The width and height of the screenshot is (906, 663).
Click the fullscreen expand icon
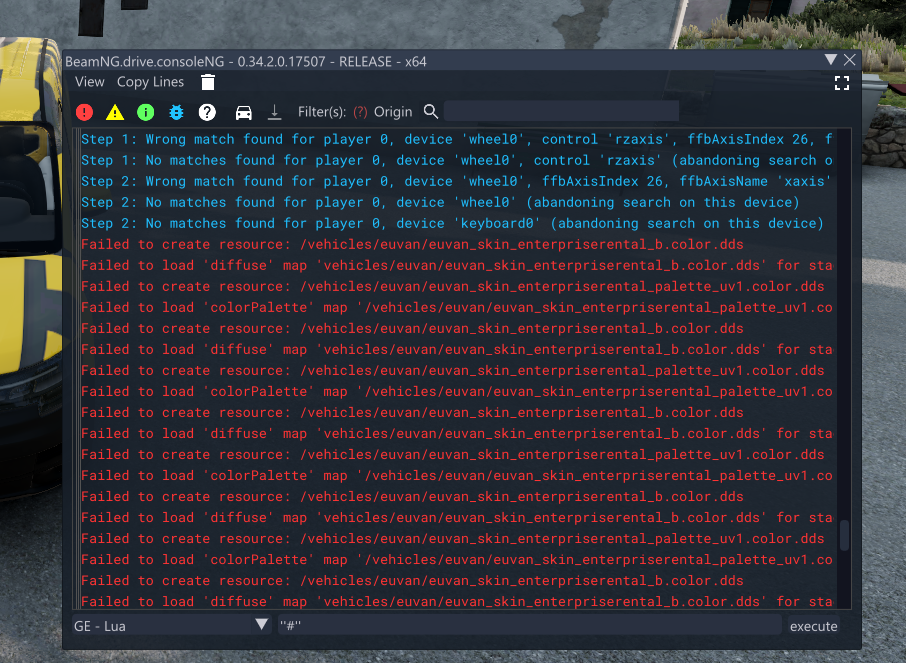842,83
